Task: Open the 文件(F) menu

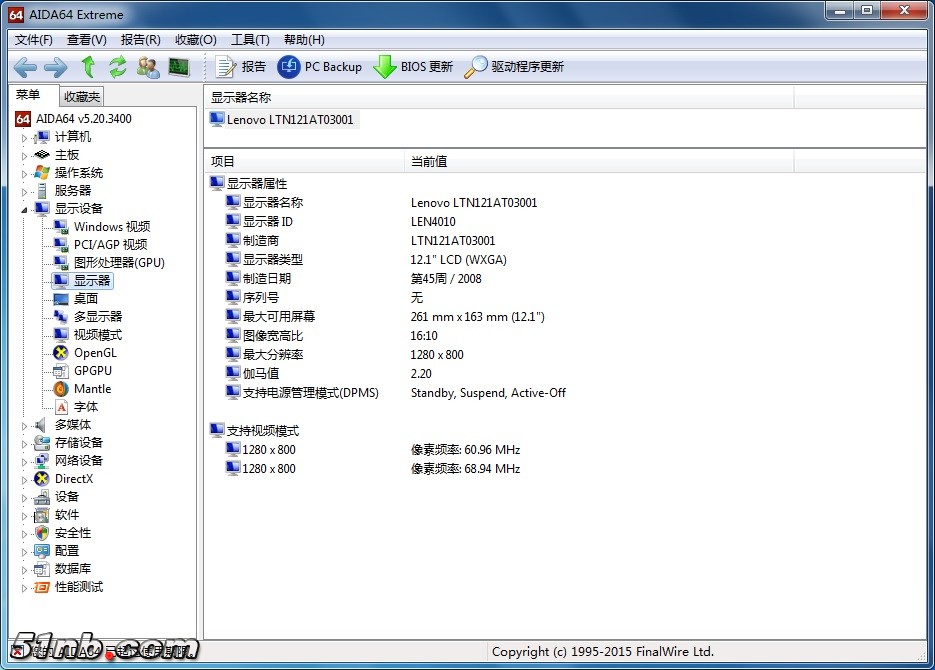Action: [x=34, y=40]
